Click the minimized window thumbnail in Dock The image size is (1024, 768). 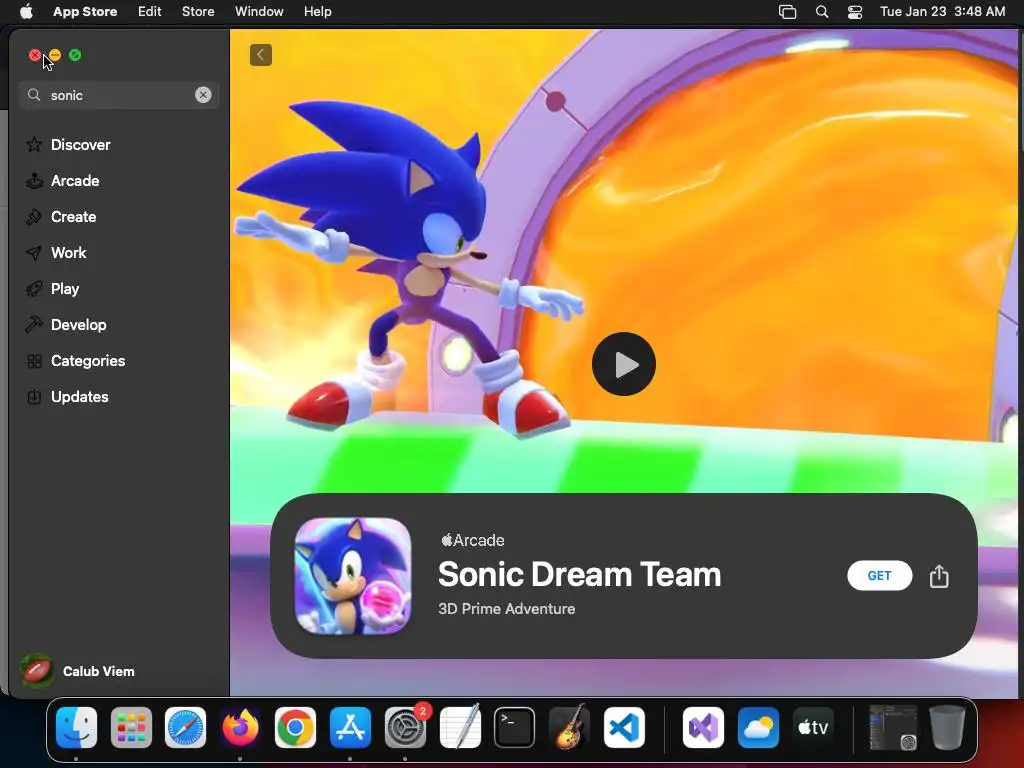click(893, 727)
